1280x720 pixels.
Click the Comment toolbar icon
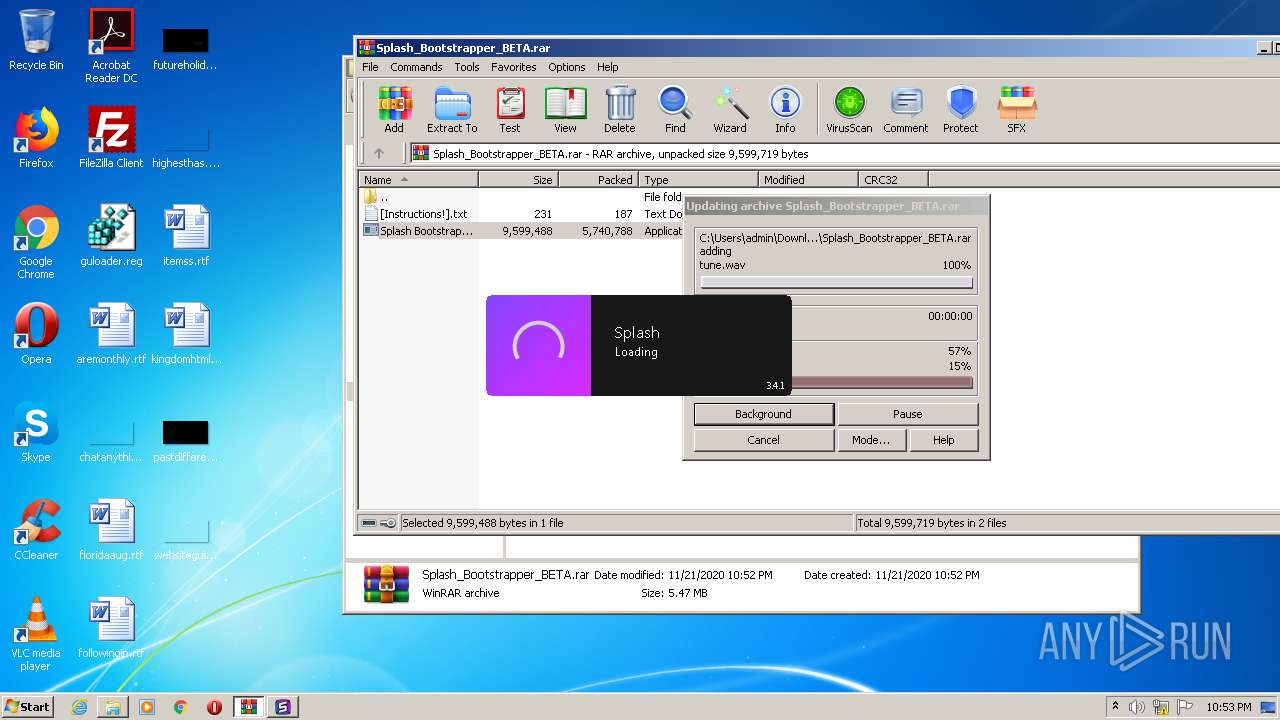[x=906, y=109]
